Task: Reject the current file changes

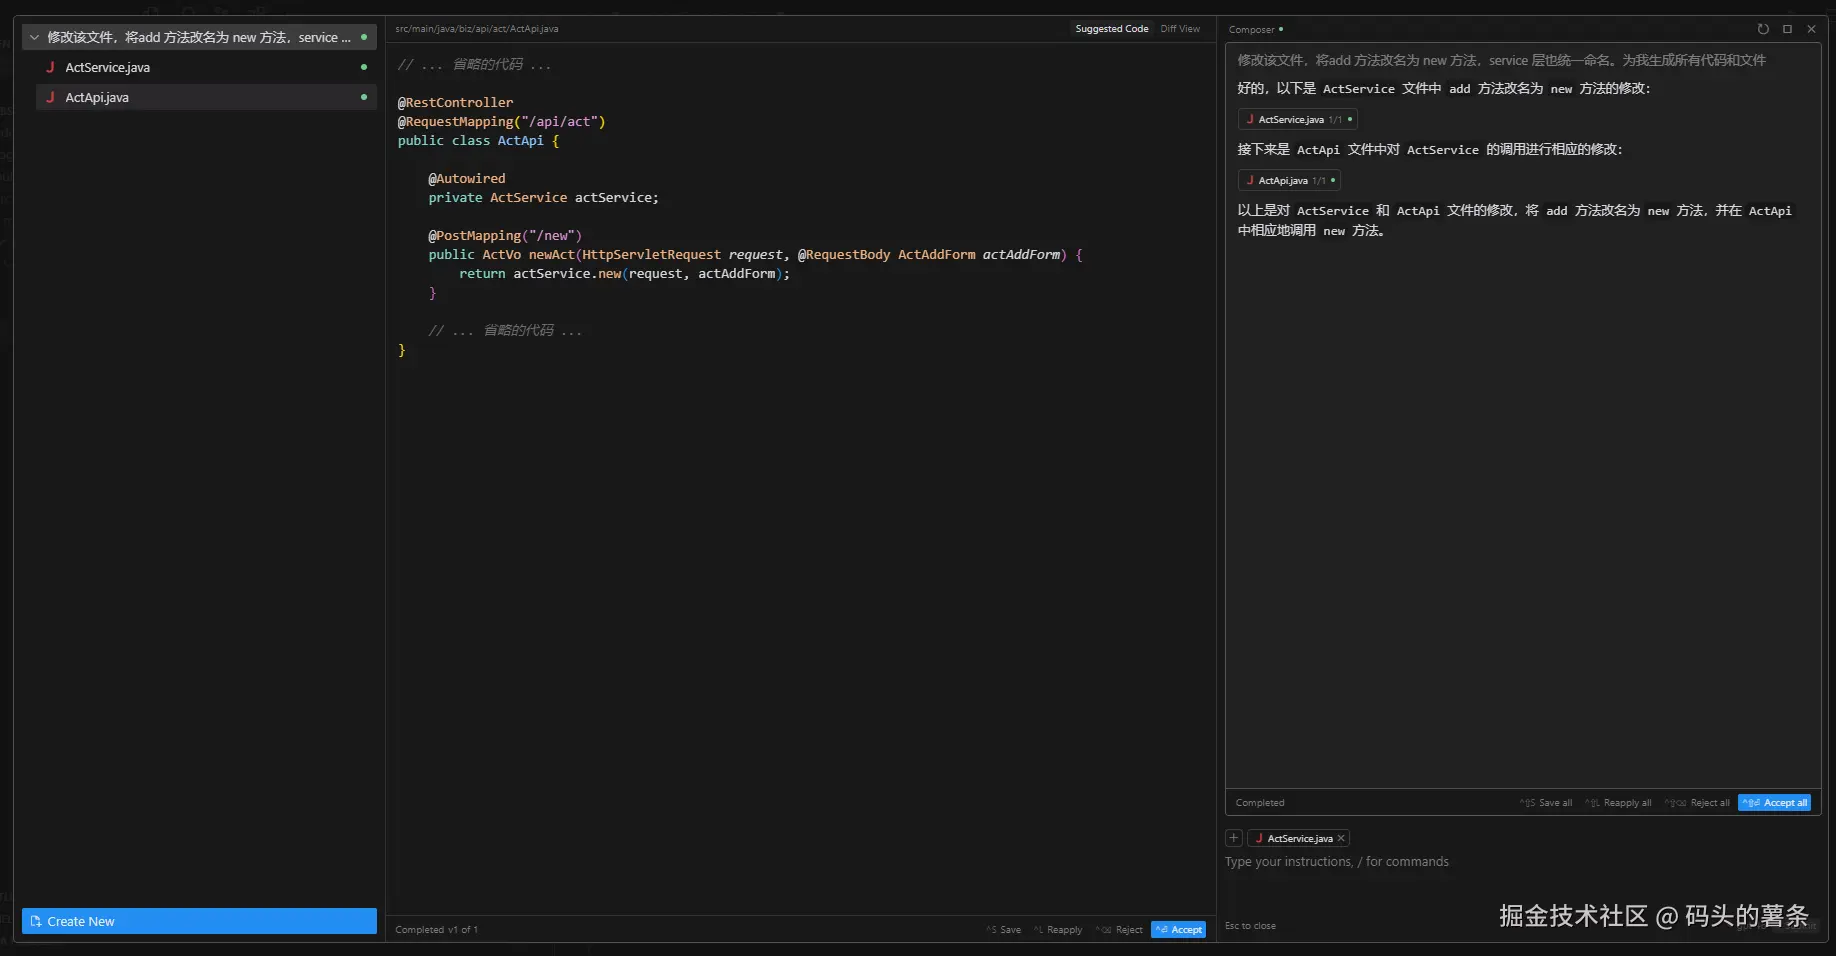Action: [1121, 930]
